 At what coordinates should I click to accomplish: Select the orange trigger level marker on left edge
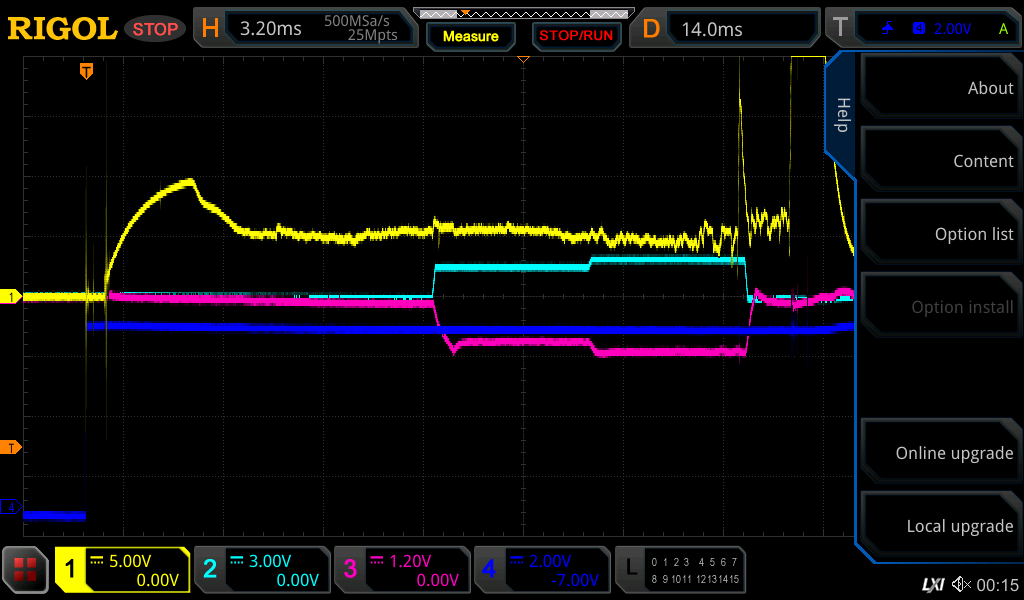[x=13, y=446]
